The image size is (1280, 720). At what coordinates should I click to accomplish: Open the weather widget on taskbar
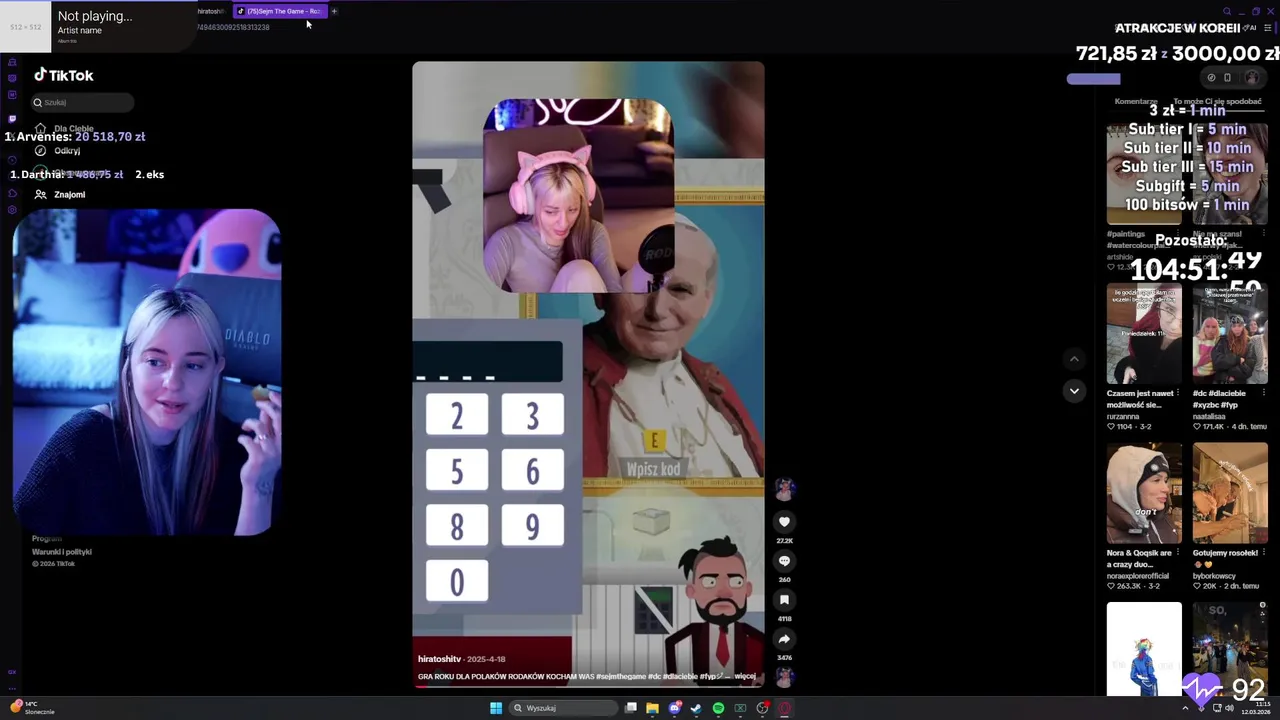click(33, 707)
